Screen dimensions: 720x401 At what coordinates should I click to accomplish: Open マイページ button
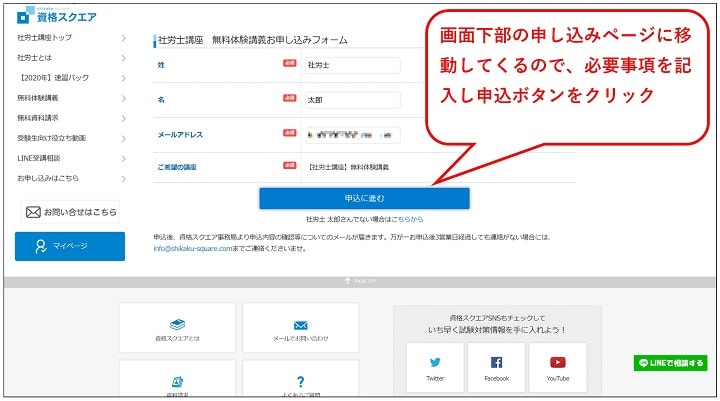tap(70, 246)
